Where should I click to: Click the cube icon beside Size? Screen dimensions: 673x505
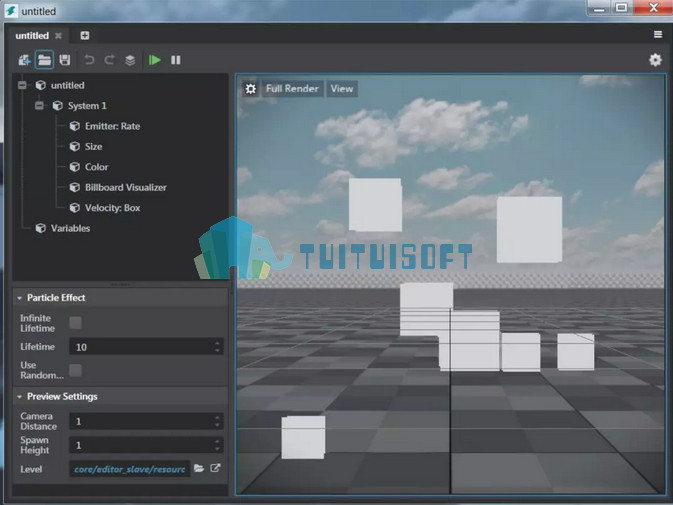coord(75,147)
